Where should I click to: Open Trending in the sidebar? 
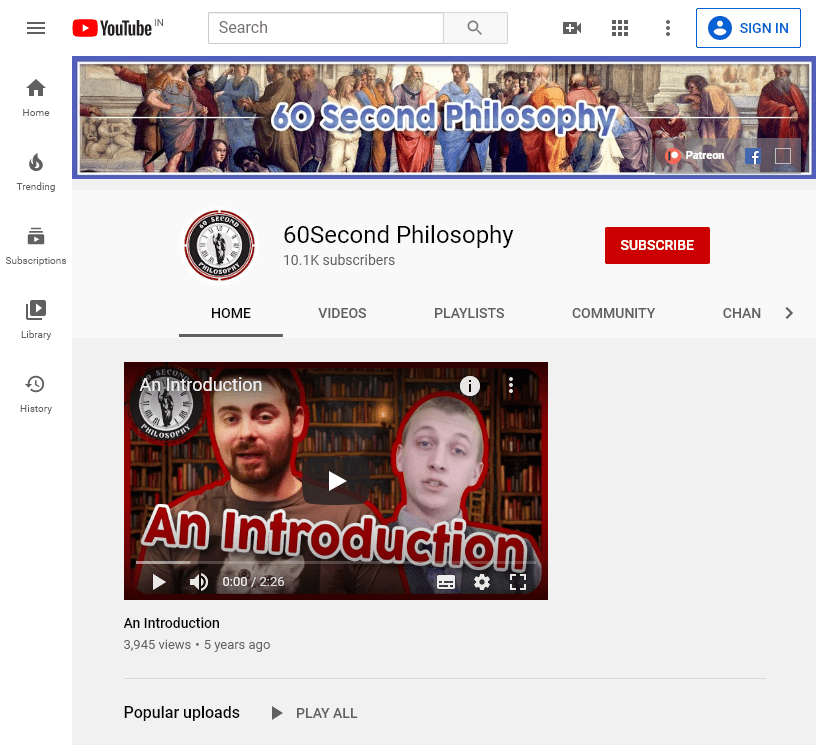point(36,172)
